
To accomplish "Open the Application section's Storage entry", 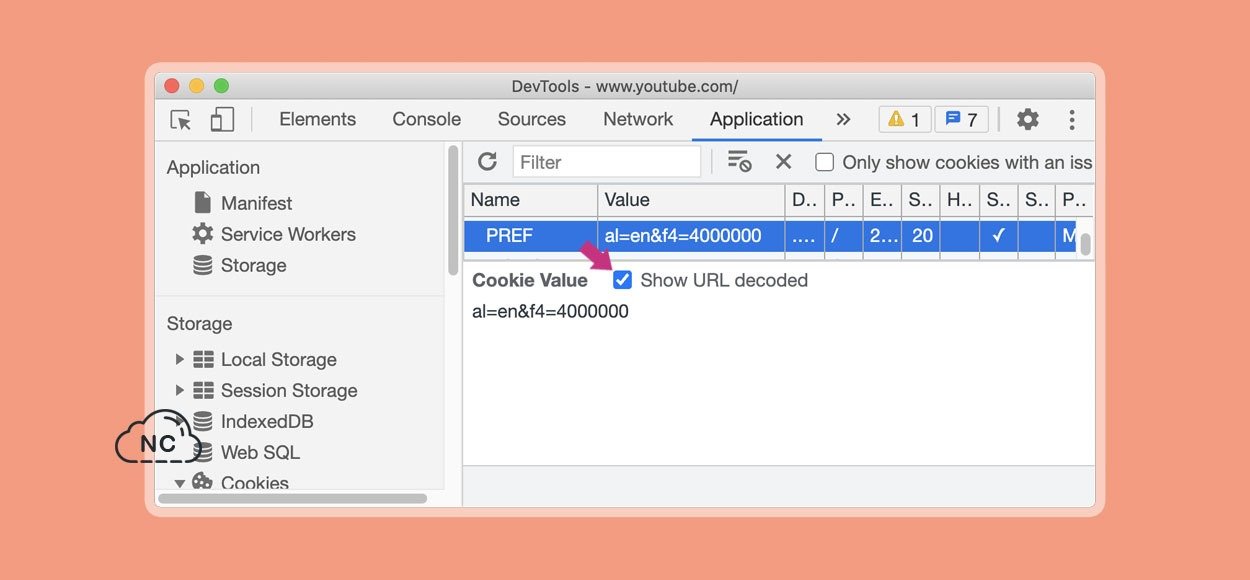I will [x=253, y=265].
